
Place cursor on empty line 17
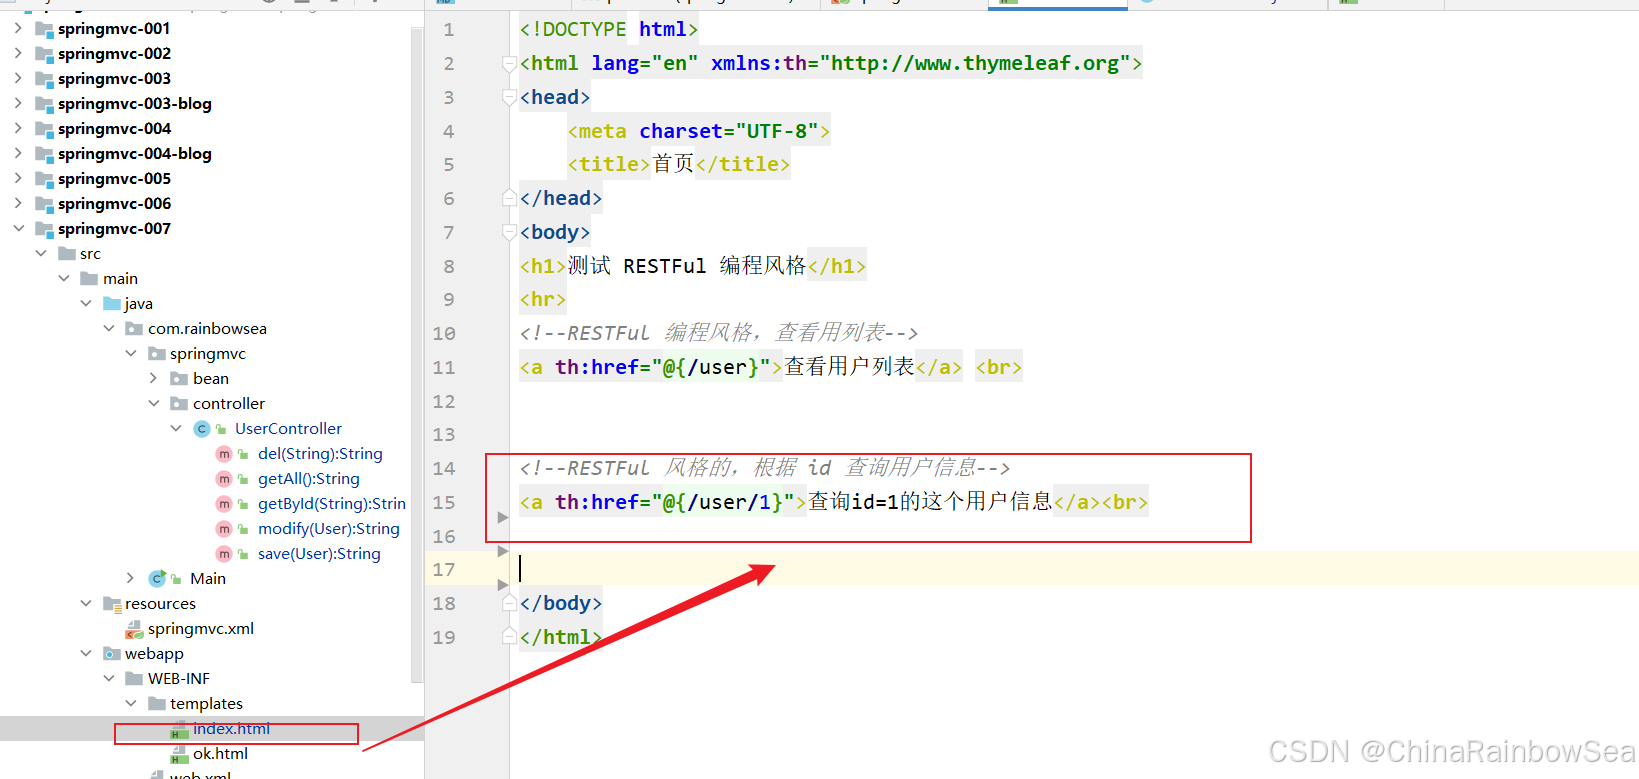[x=1074, y=569]
